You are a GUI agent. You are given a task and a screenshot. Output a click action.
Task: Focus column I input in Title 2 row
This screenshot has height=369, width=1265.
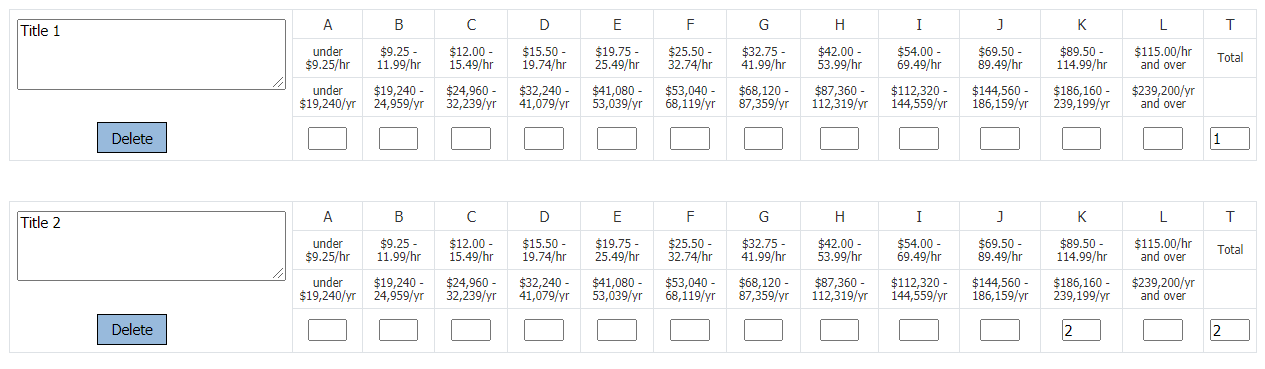tap(919, 330)
